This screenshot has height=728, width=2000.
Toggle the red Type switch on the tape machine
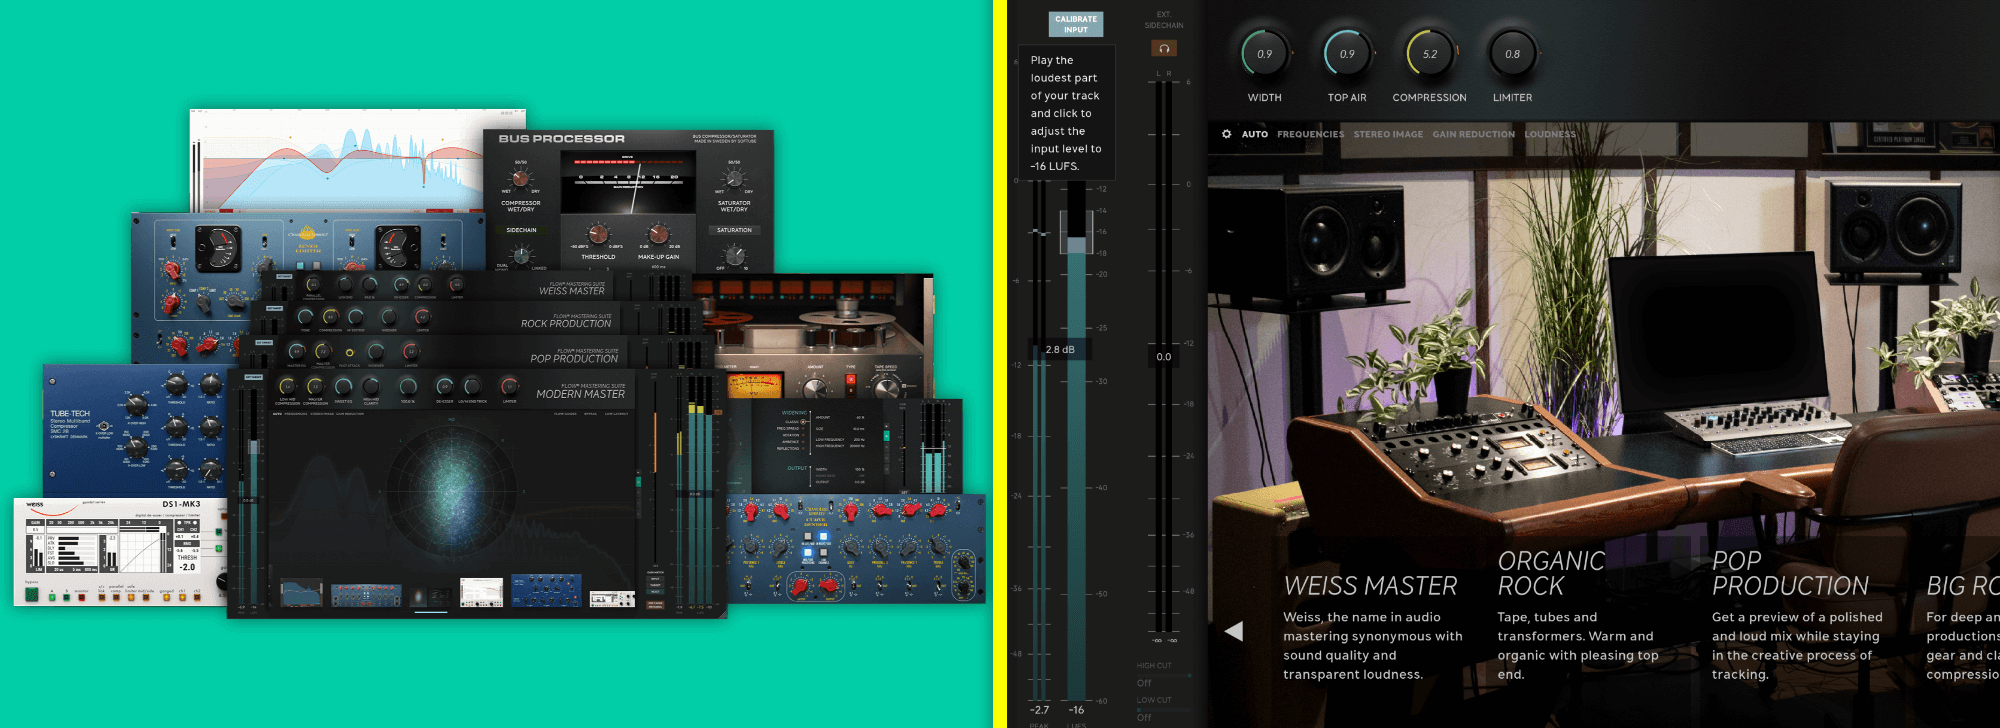click(x=851, y=379)
